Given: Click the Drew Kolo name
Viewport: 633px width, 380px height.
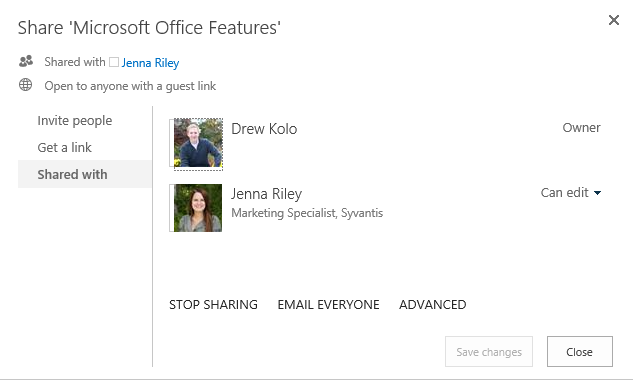Looking at the screenshot, I should (x=264, y=129).
